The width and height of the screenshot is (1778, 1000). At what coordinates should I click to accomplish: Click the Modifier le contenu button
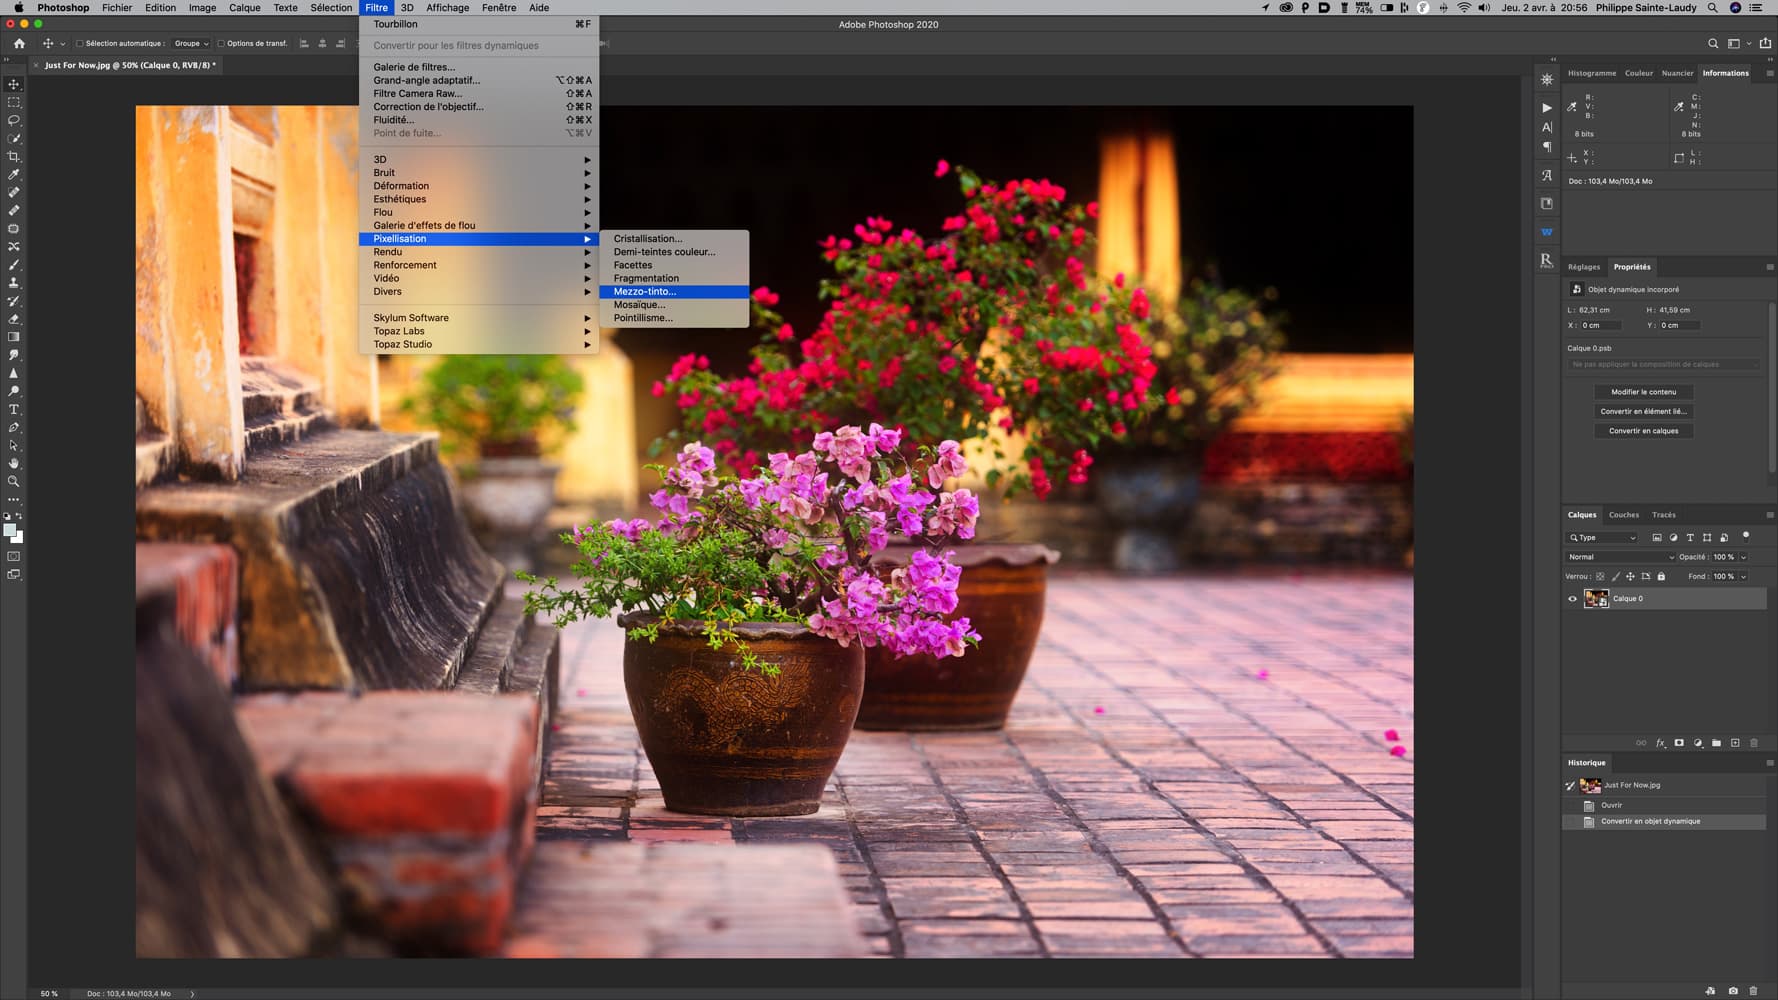point(1643,392)
